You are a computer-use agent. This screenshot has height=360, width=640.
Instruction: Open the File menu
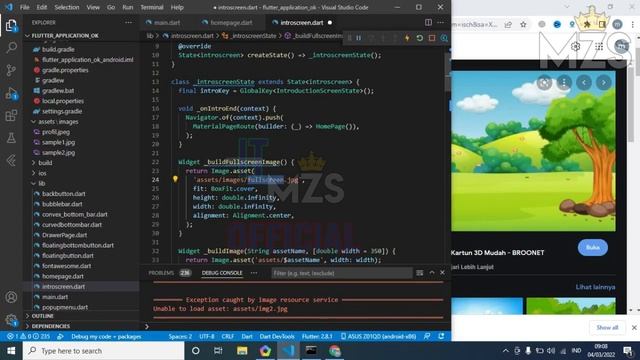(24, 7)
